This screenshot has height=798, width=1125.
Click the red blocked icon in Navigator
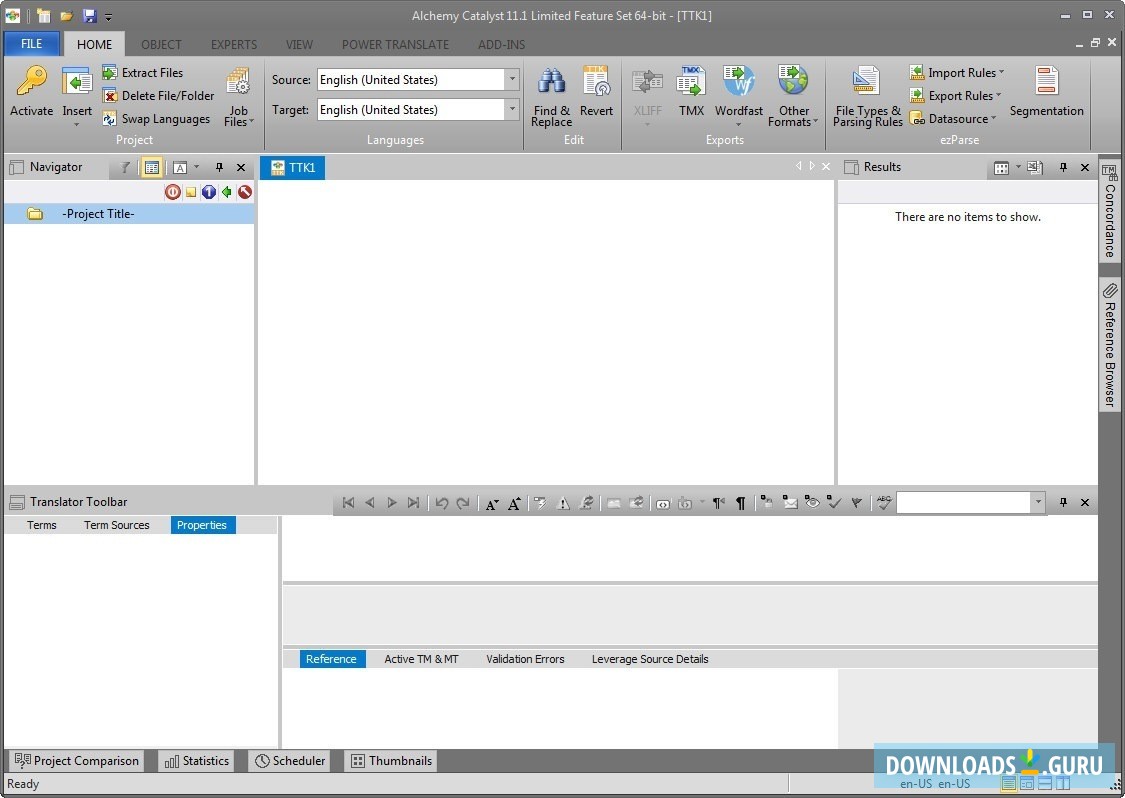point(245,192)
